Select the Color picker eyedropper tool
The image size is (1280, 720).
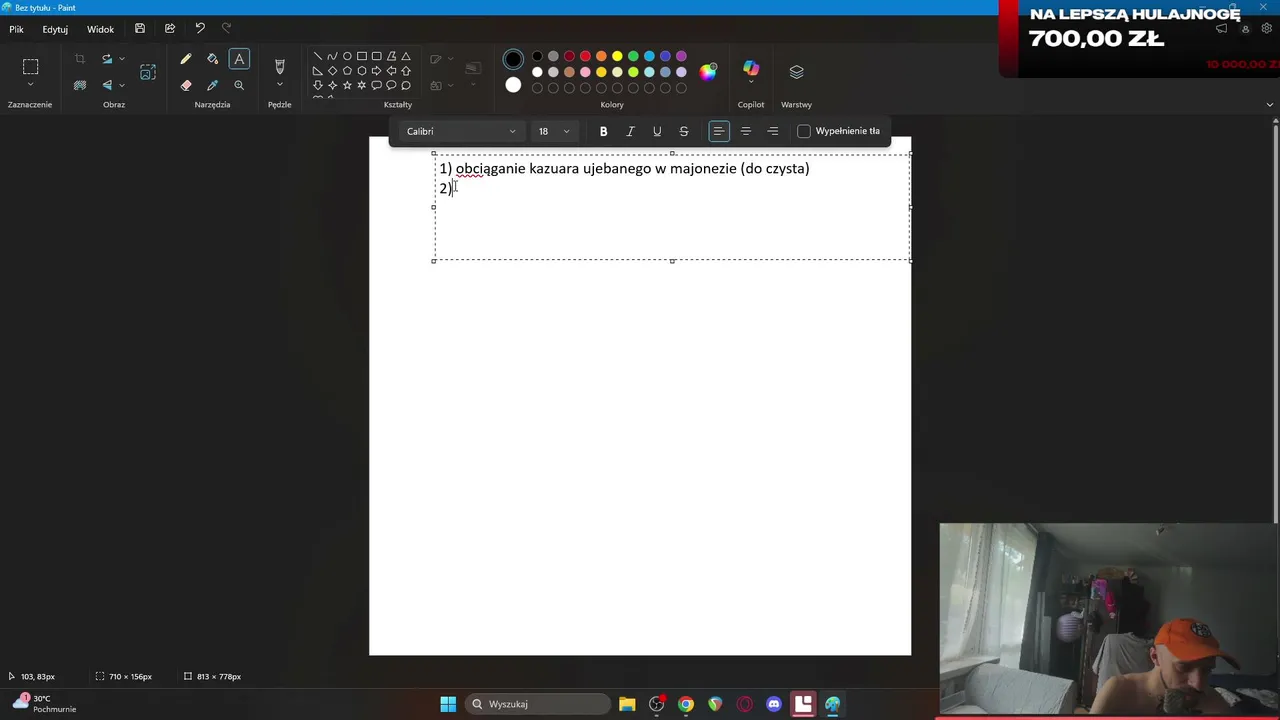(212, 86)
